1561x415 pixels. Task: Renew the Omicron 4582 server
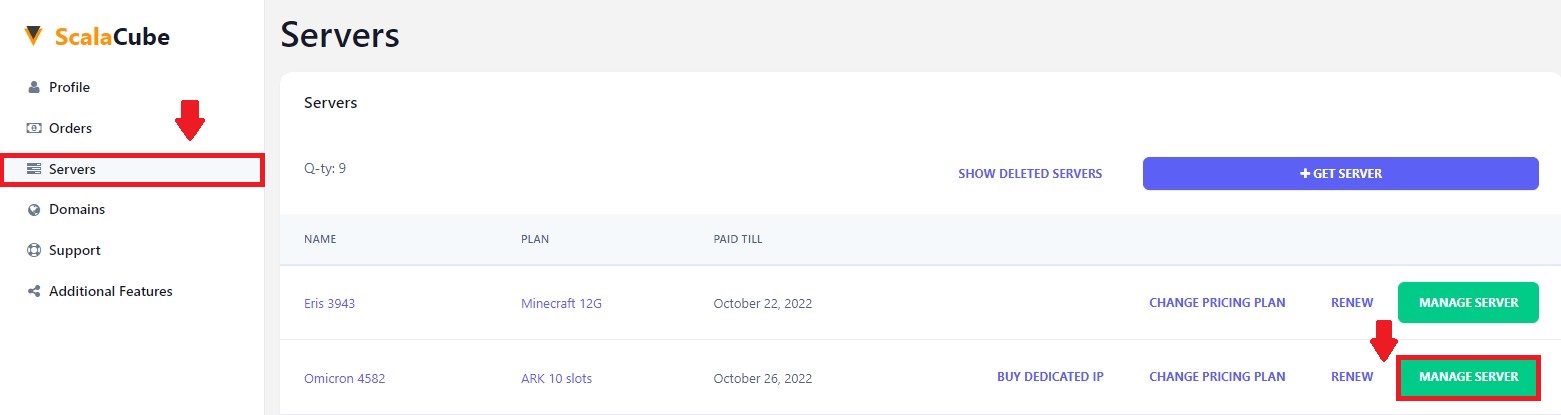[x=1351, y=378]
